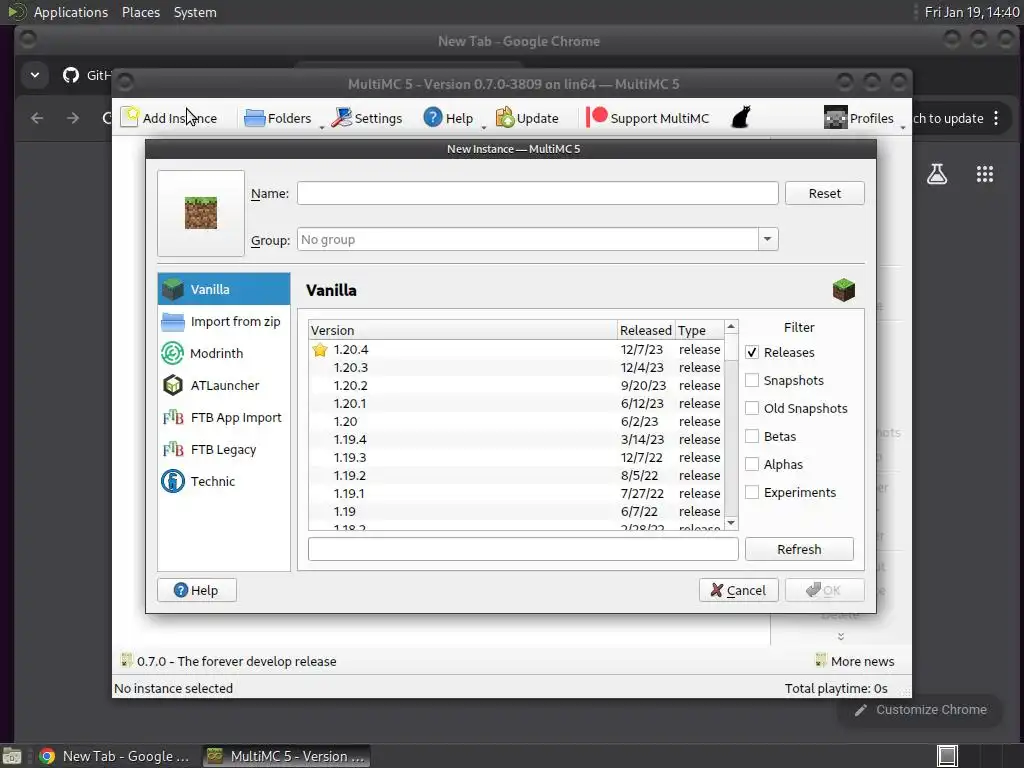Click the dialog Help button
The width and height of the screenshot is (1024, 768).
pos(197,590)
